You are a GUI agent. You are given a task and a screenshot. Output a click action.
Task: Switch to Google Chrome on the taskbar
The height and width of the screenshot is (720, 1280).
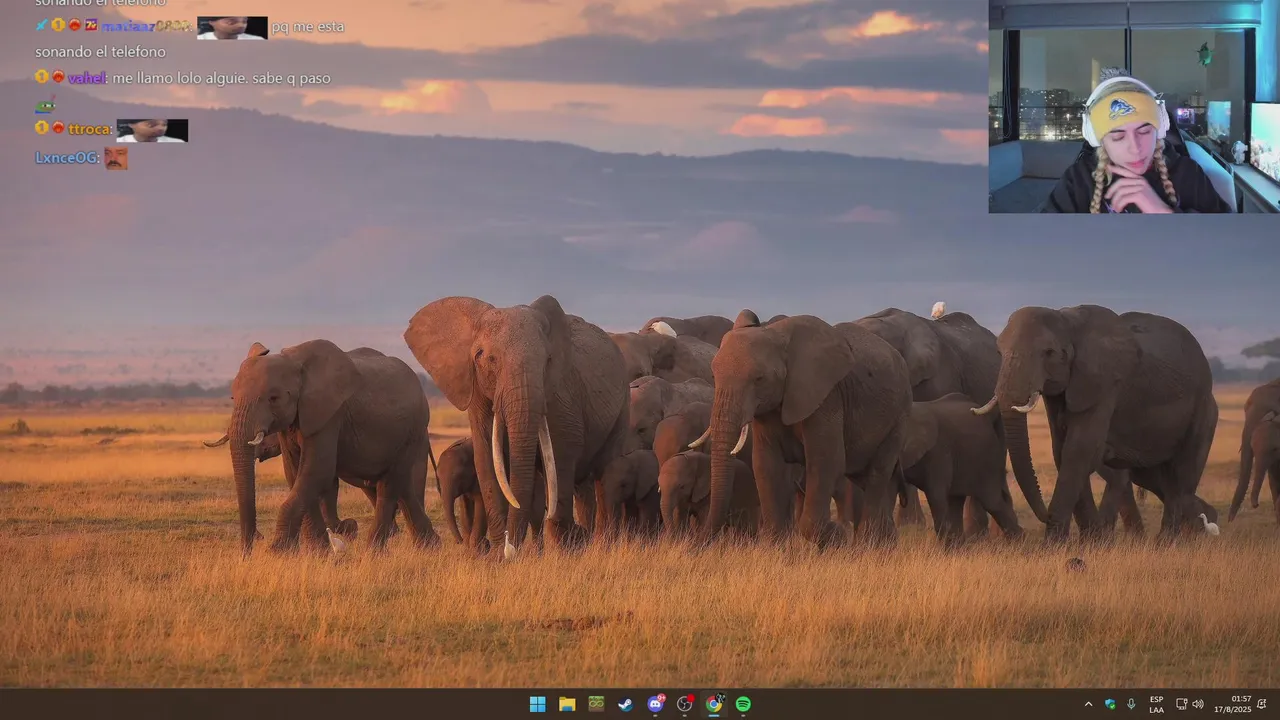coord(714,704)
